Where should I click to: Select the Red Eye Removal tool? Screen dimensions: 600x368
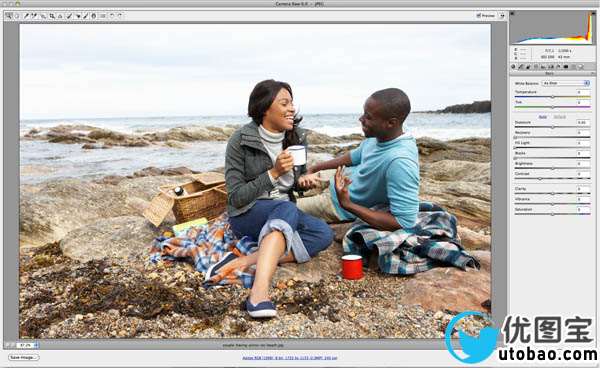click(x=78, y=16)
